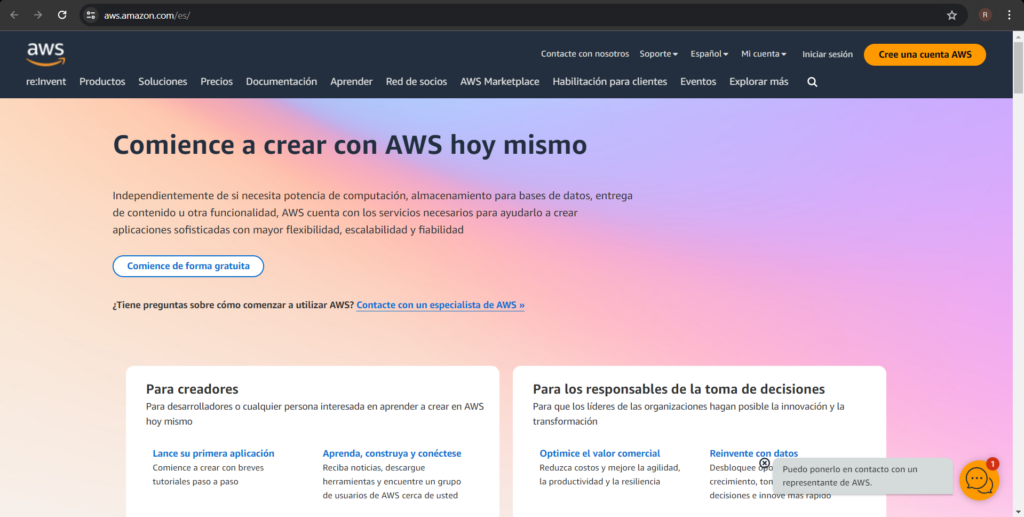Image resolution: width=1024 pixels, height=517 pixels.
Task: Open the Aprender menu
Action: coord(351,82)
